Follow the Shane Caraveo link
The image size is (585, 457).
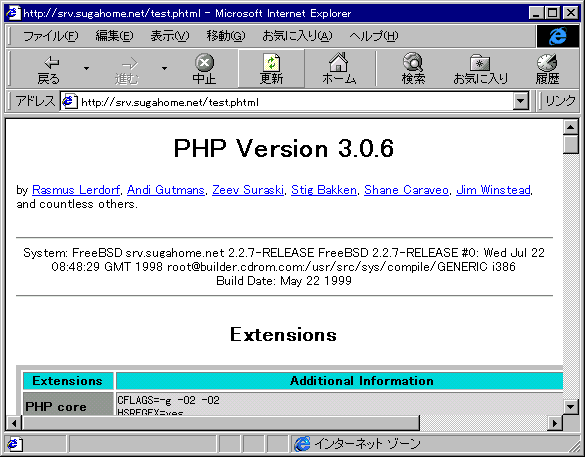click(x=406, y=190)
